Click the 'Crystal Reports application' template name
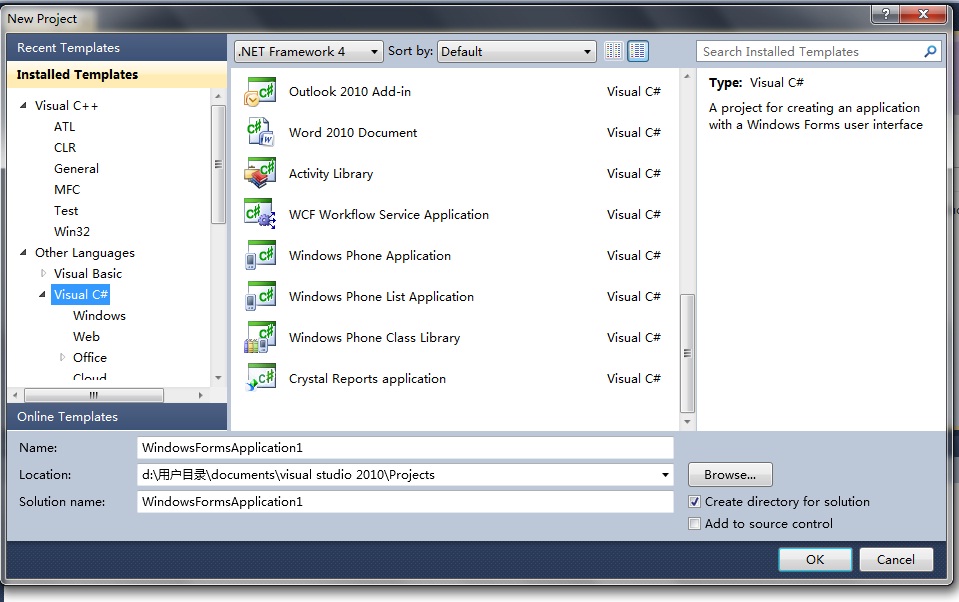 (x=367, y=379)
